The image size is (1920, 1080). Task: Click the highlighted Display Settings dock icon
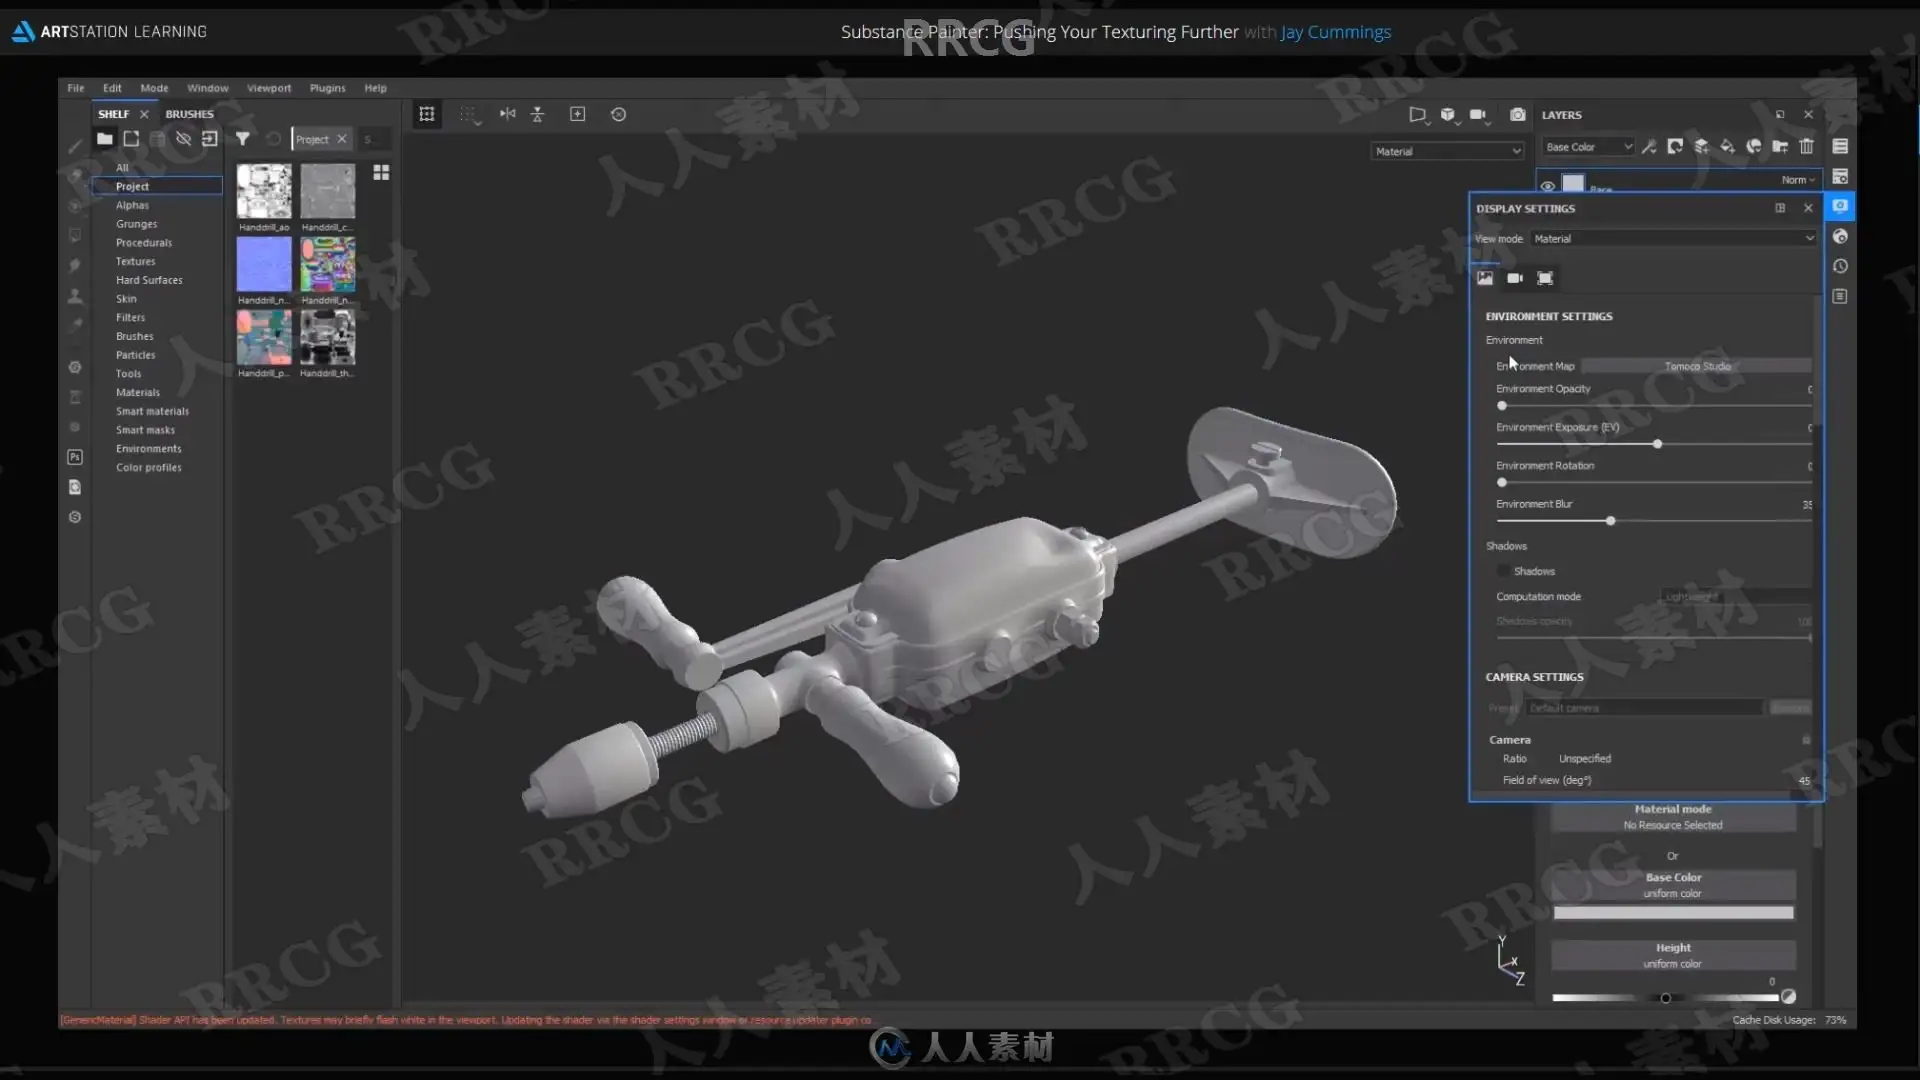click(x=1840, y=206)
